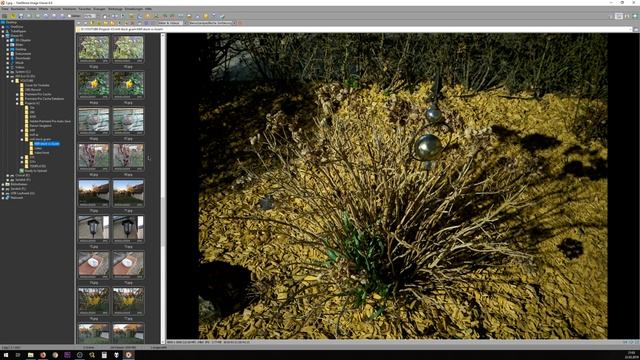Open the Bearbeiten menu
The image size is (640, 360).
pos(18,9)
